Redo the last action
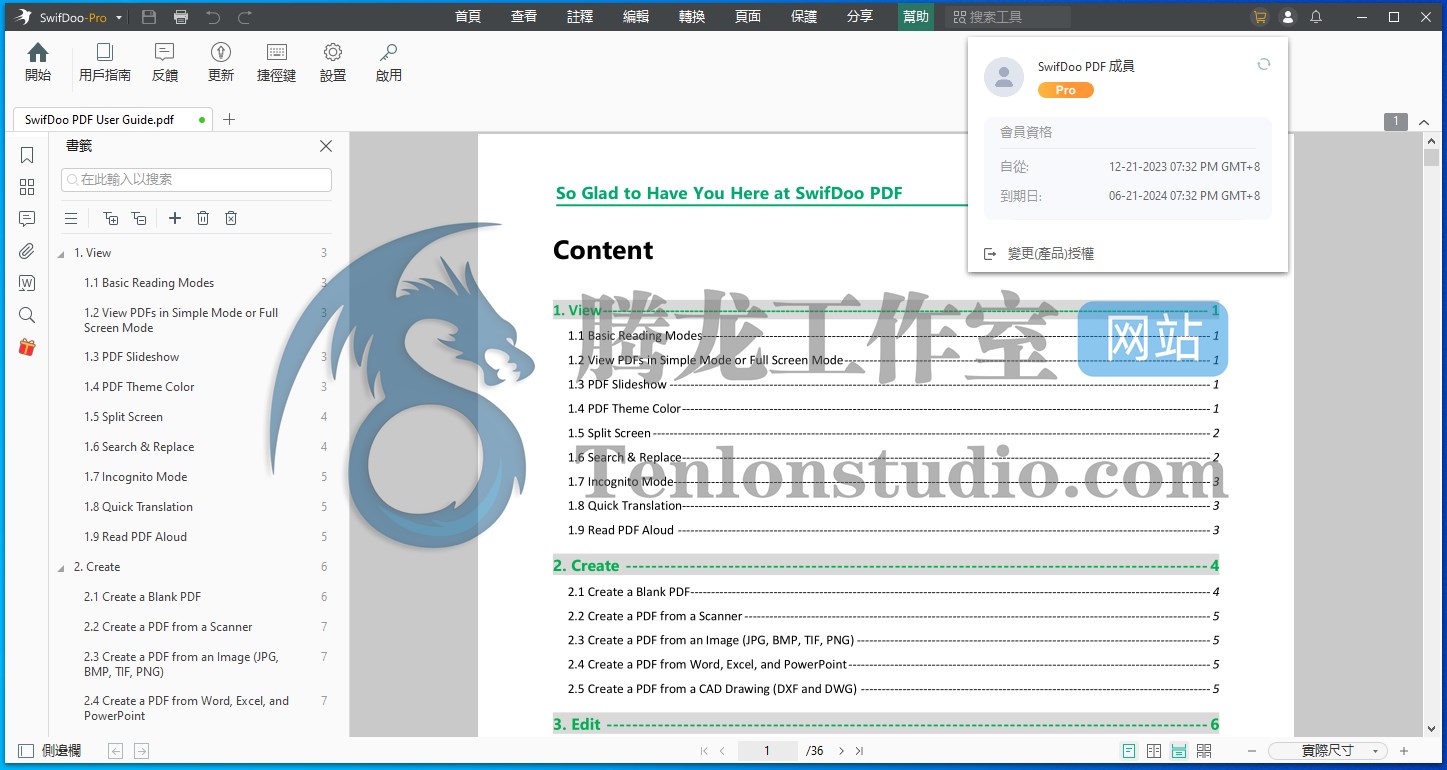Image resolution: width=1447 pixels, height=770 pixels. (244, 17)
